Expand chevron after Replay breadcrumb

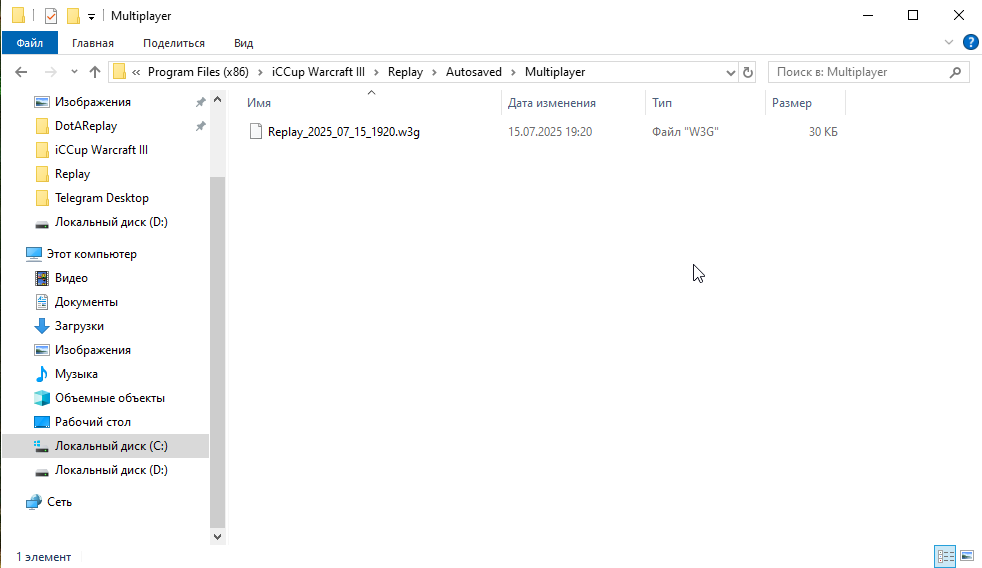tap(434, 72)
